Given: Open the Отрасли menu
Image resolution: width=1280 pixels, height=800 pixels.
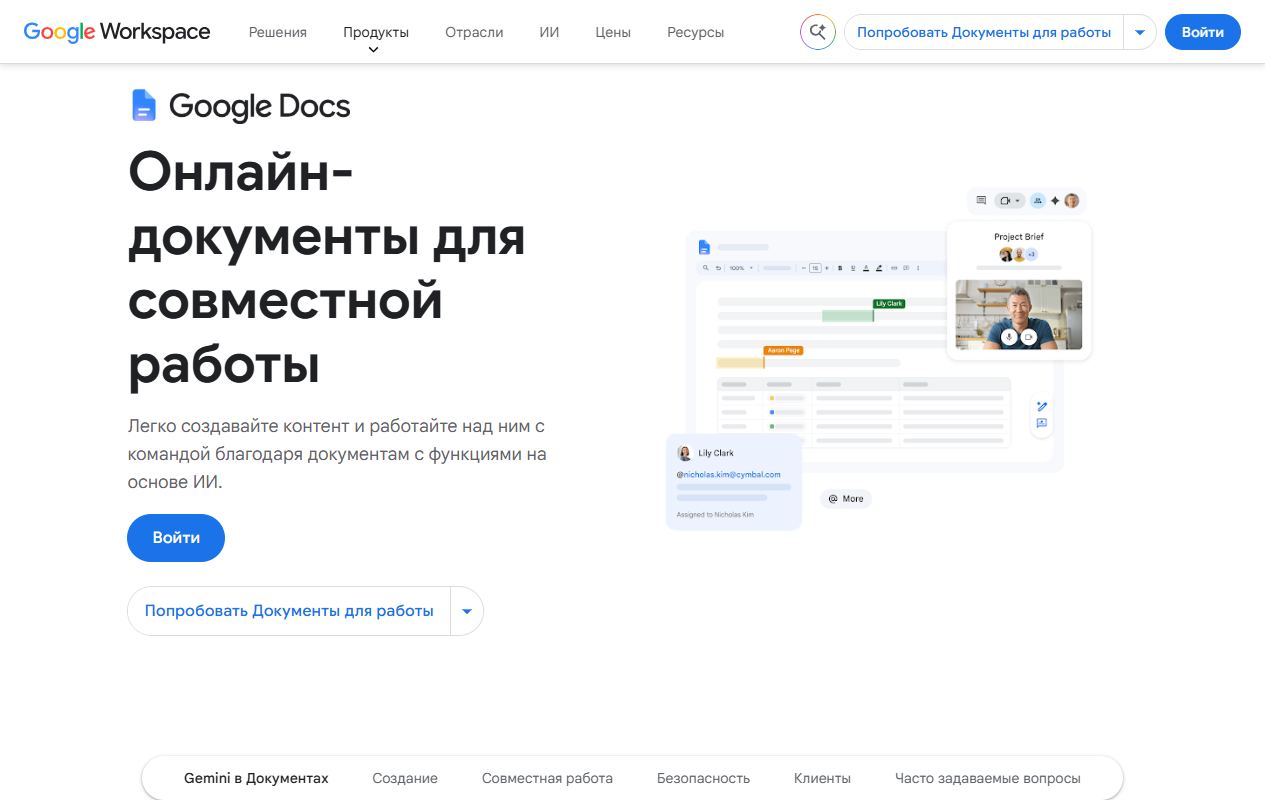Looking at the screenshot, I should [x=474, y=32].
